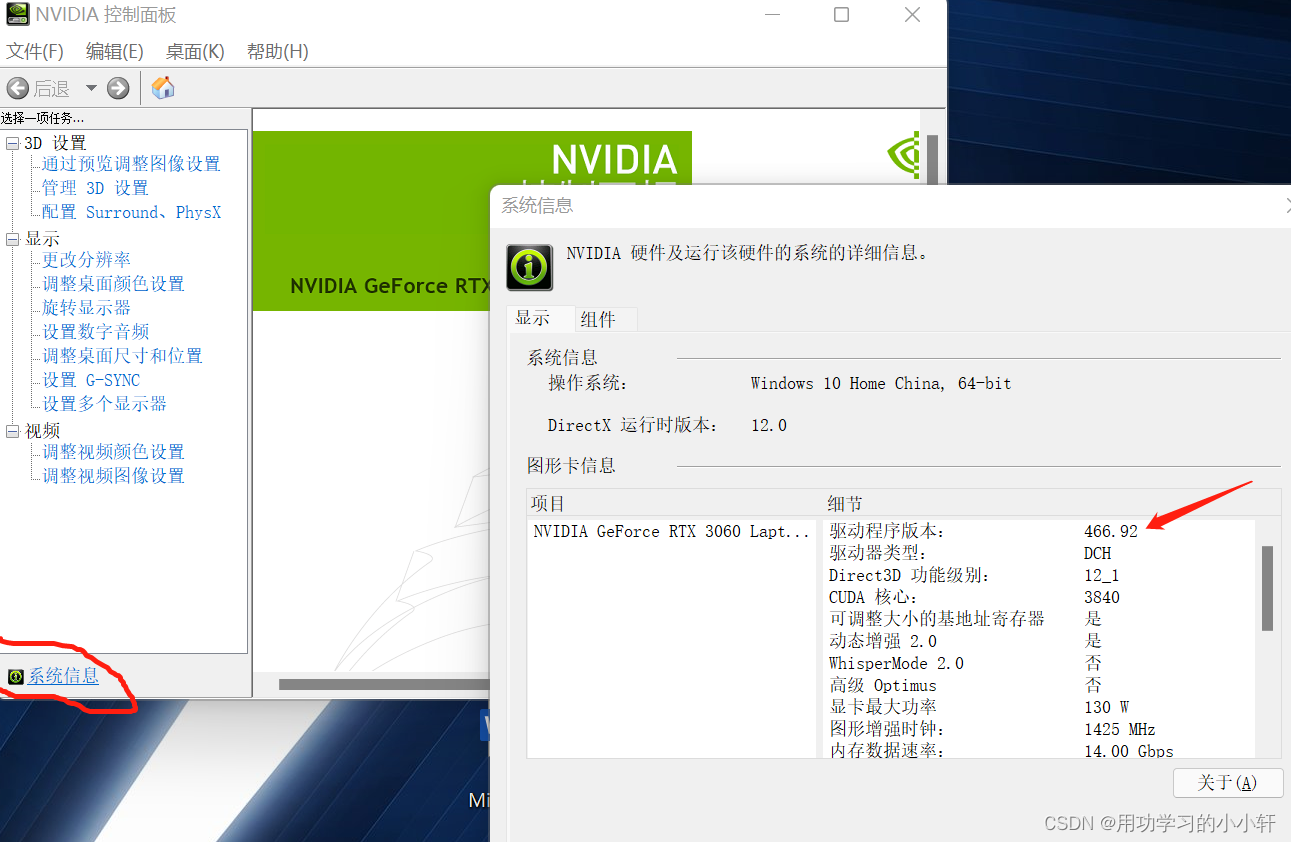Click the 细节 column header

[845, 504]
